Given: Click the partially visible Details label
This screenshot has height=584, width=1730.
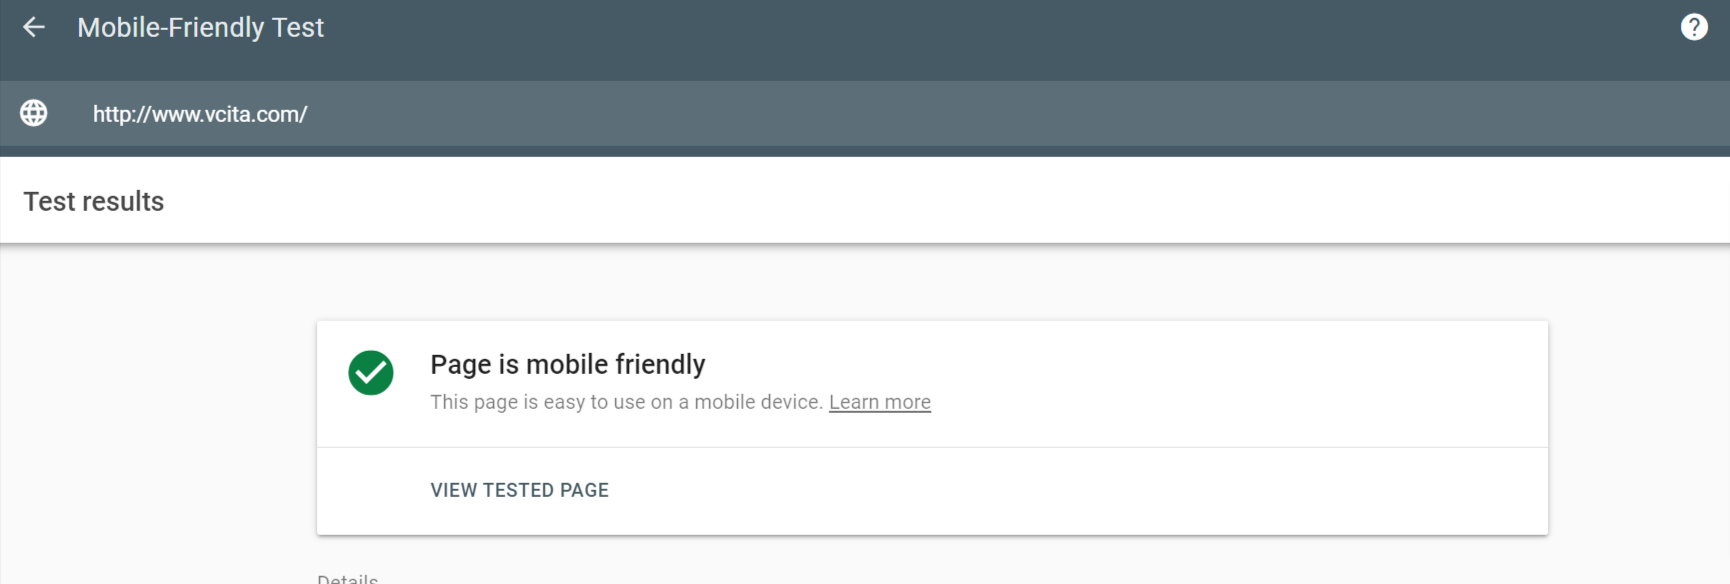Looking at the screenshot, I should click(347, 578).
